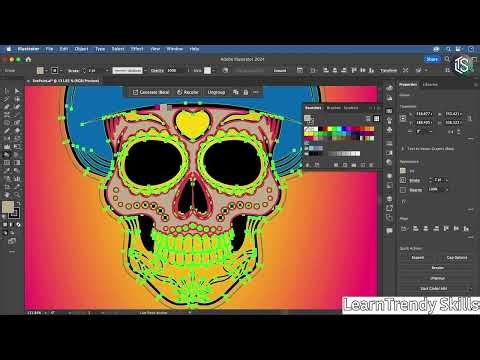Open the Object menu
The image size is (480, 360).
(x=81, y=49)
